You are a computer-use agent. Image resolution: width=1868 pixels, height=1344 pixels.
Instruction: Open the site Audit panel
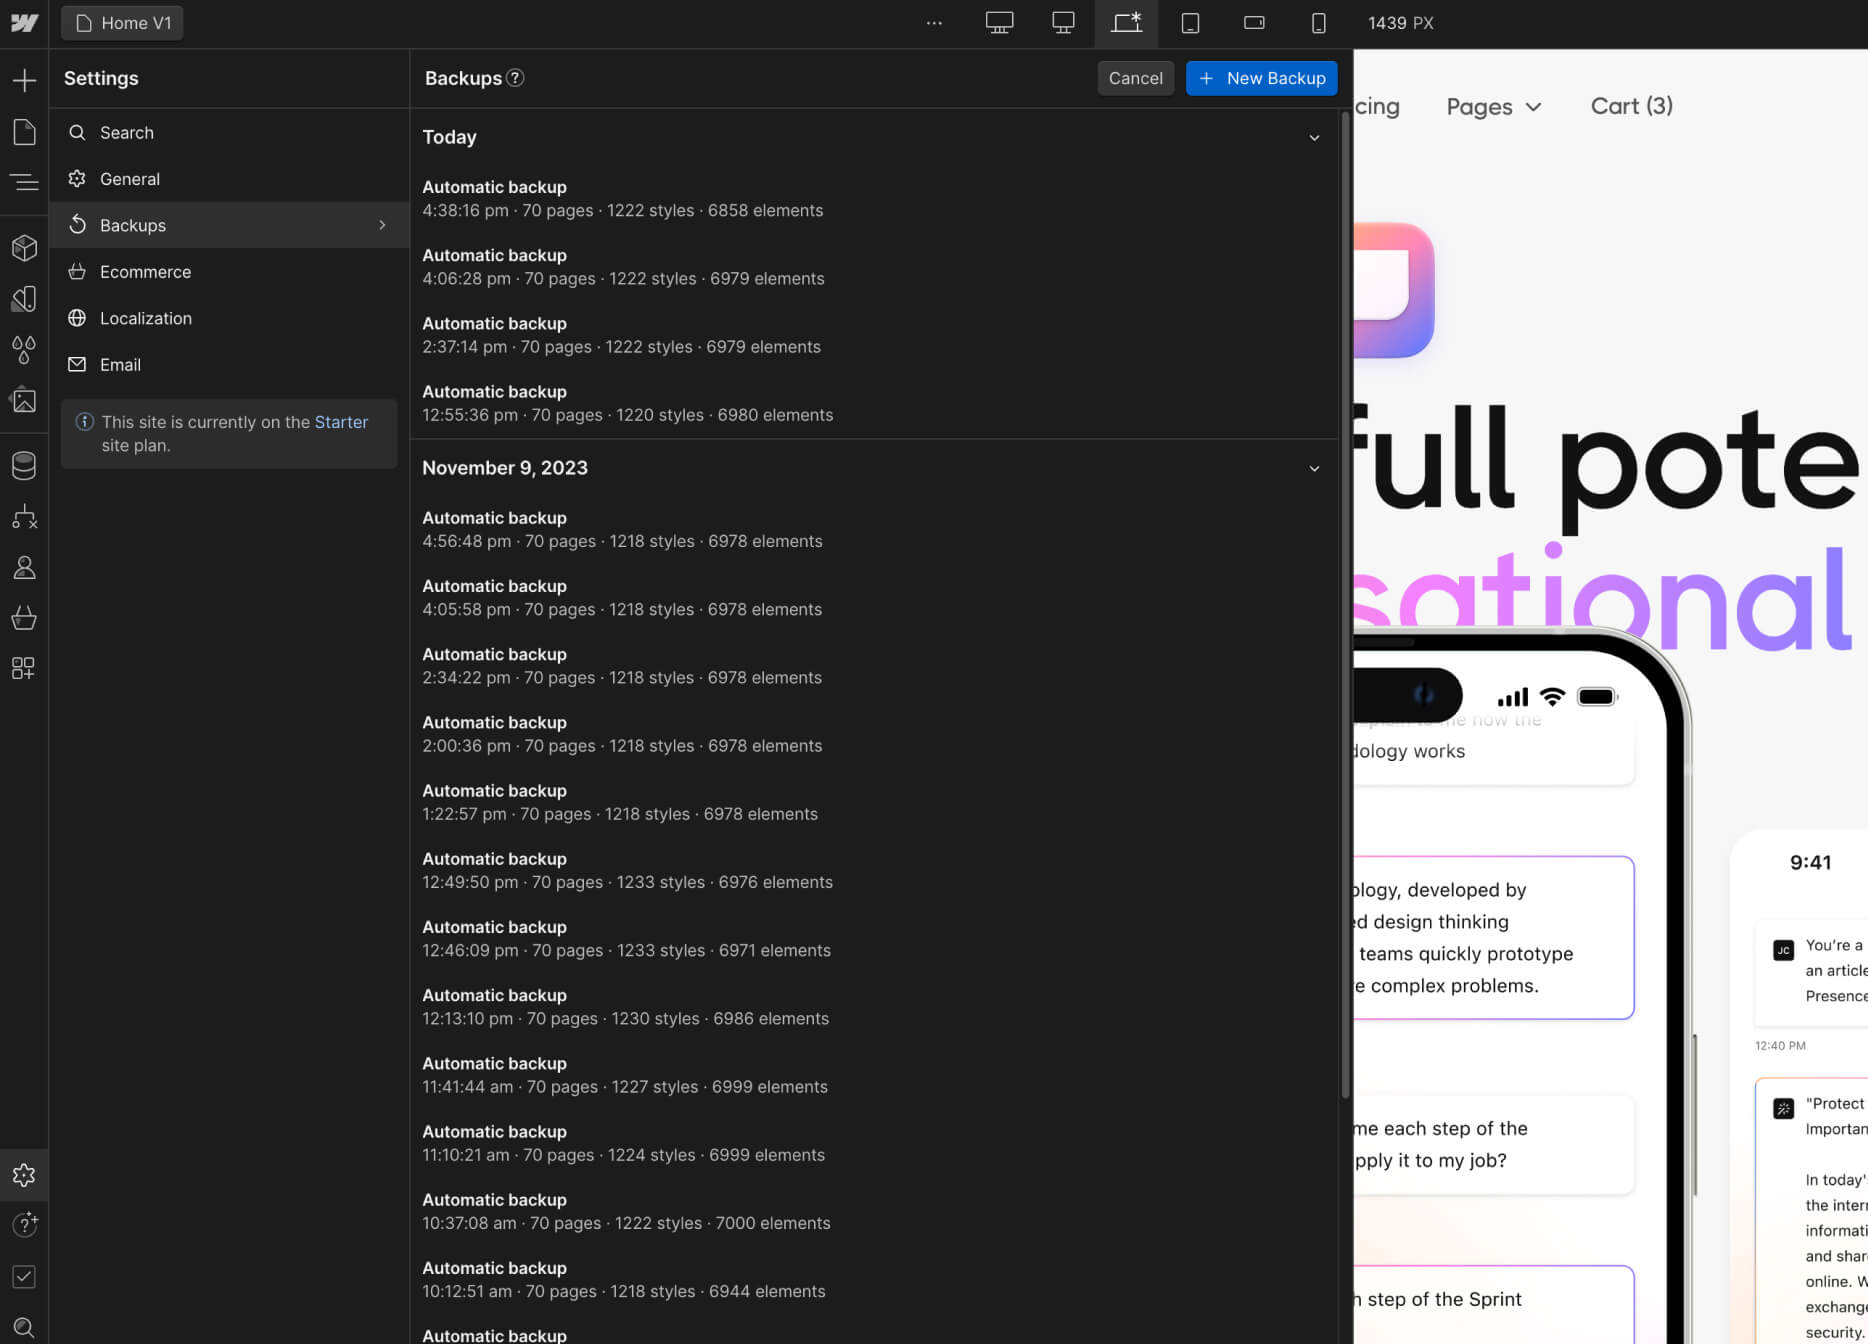[x=24, y=1276]
